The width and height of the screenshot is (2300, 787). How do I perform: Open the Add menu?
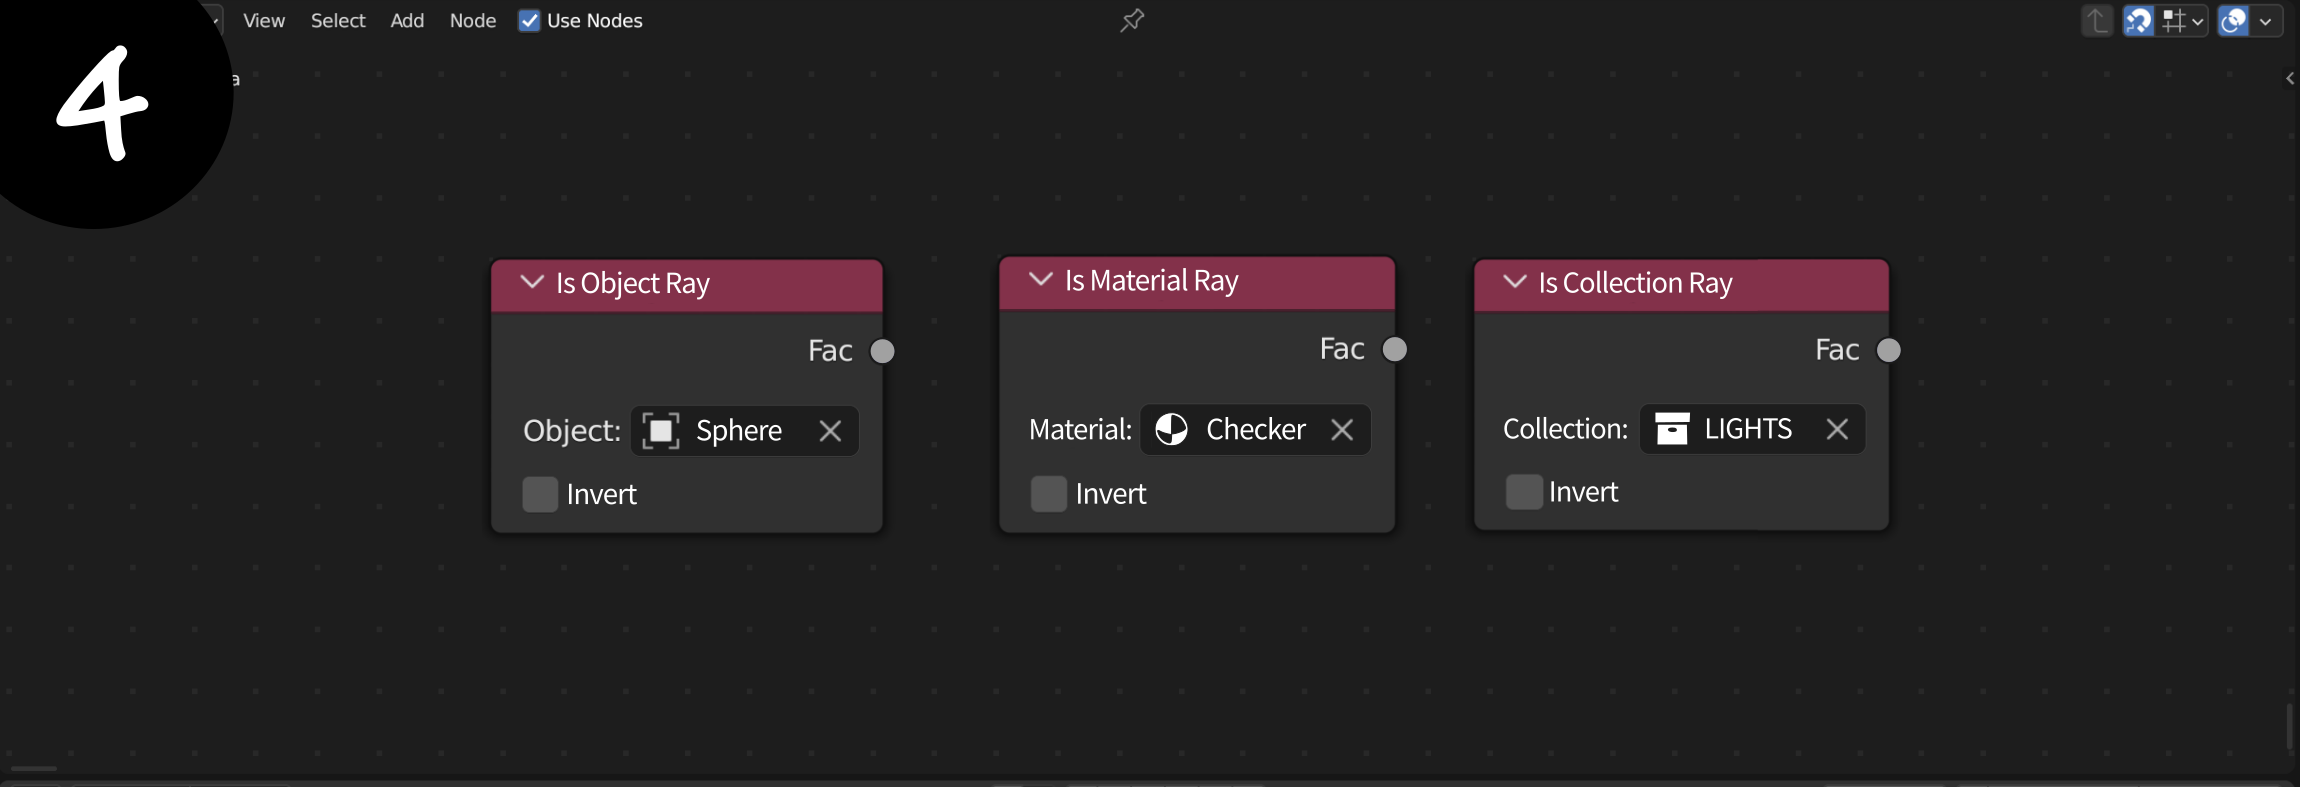[x=407, y=21]
